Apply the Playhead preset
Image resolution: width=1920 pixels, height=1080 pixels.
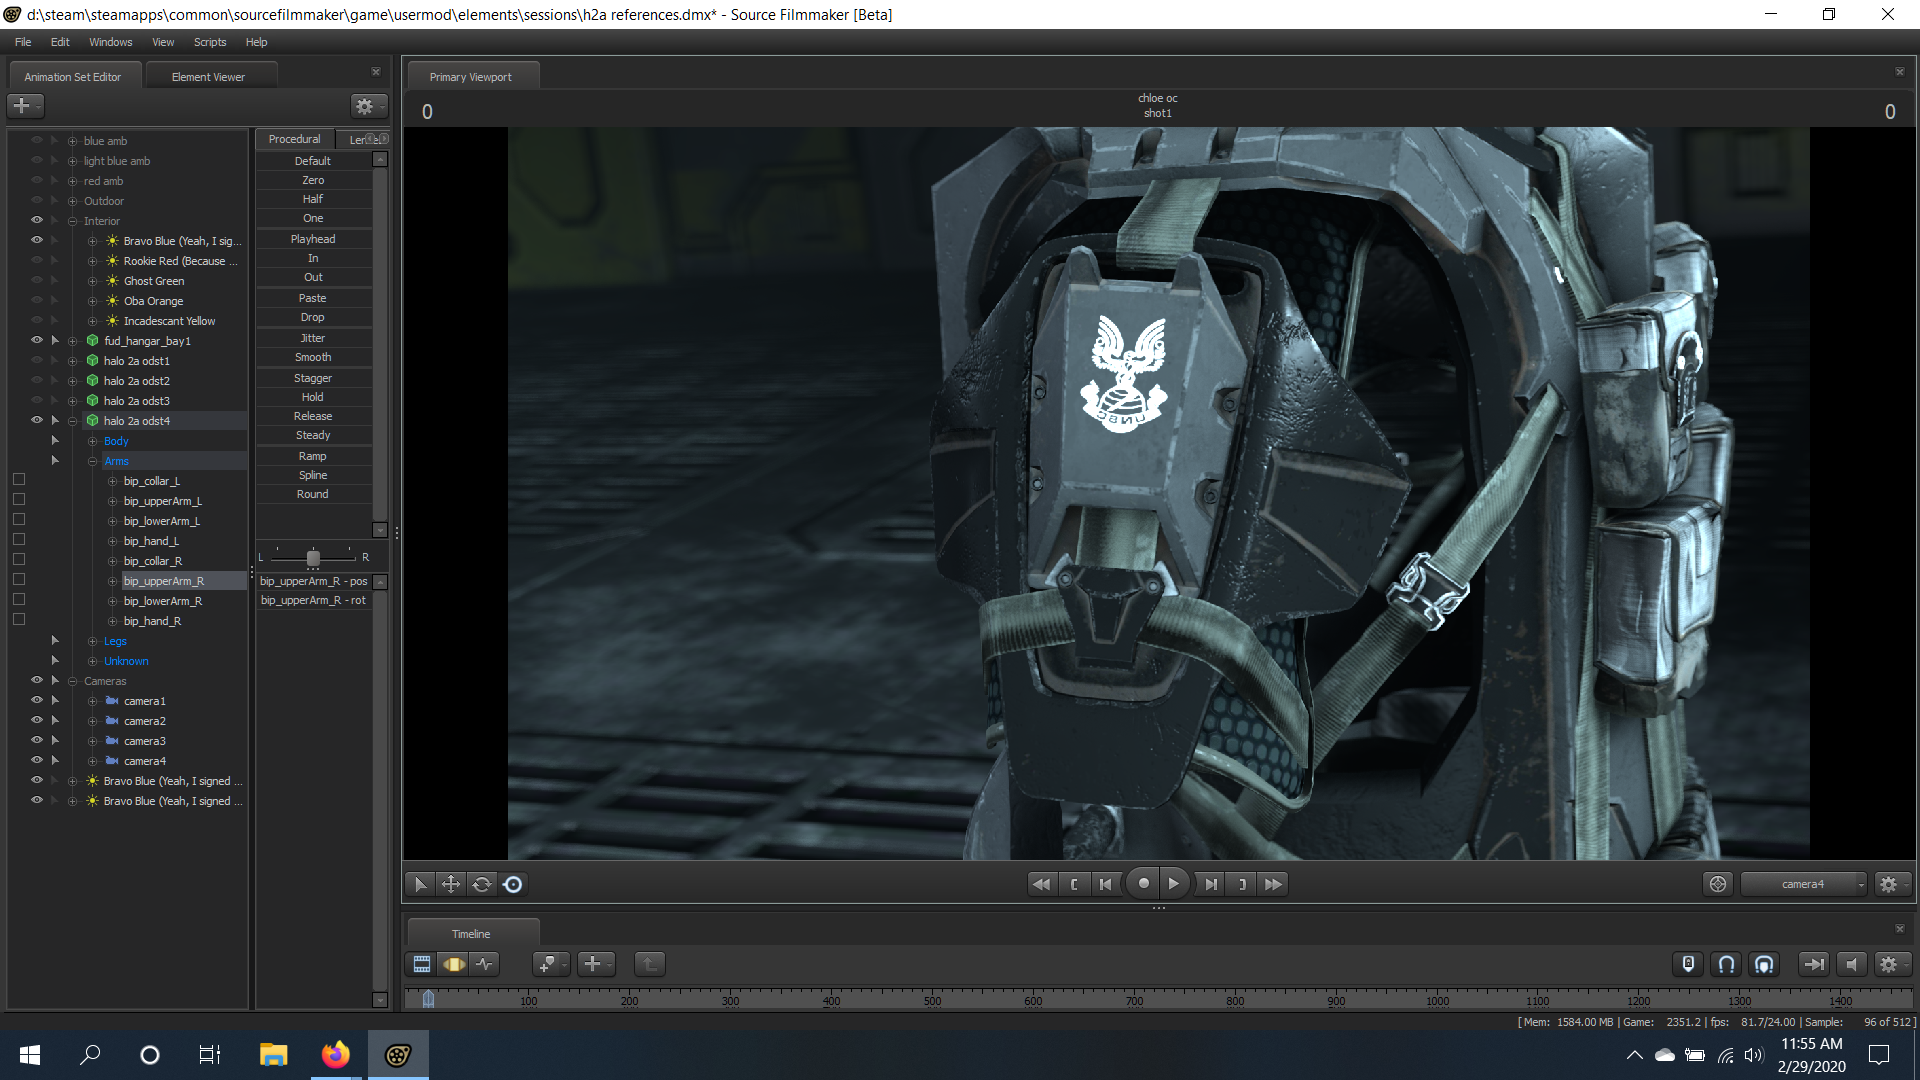pyautogui.click(x=313, y=239)
